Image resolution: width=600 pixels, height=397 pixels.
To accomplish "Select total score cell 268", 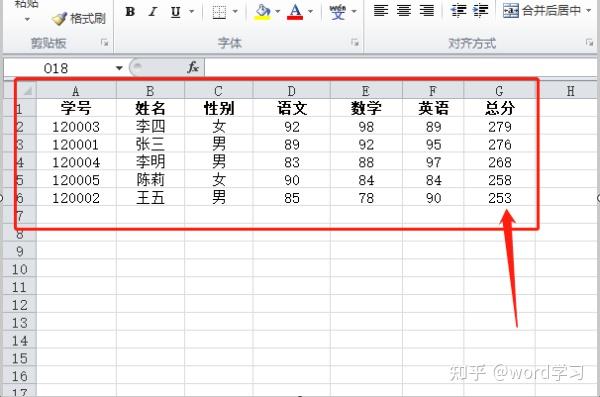I will tap(499, 162).
